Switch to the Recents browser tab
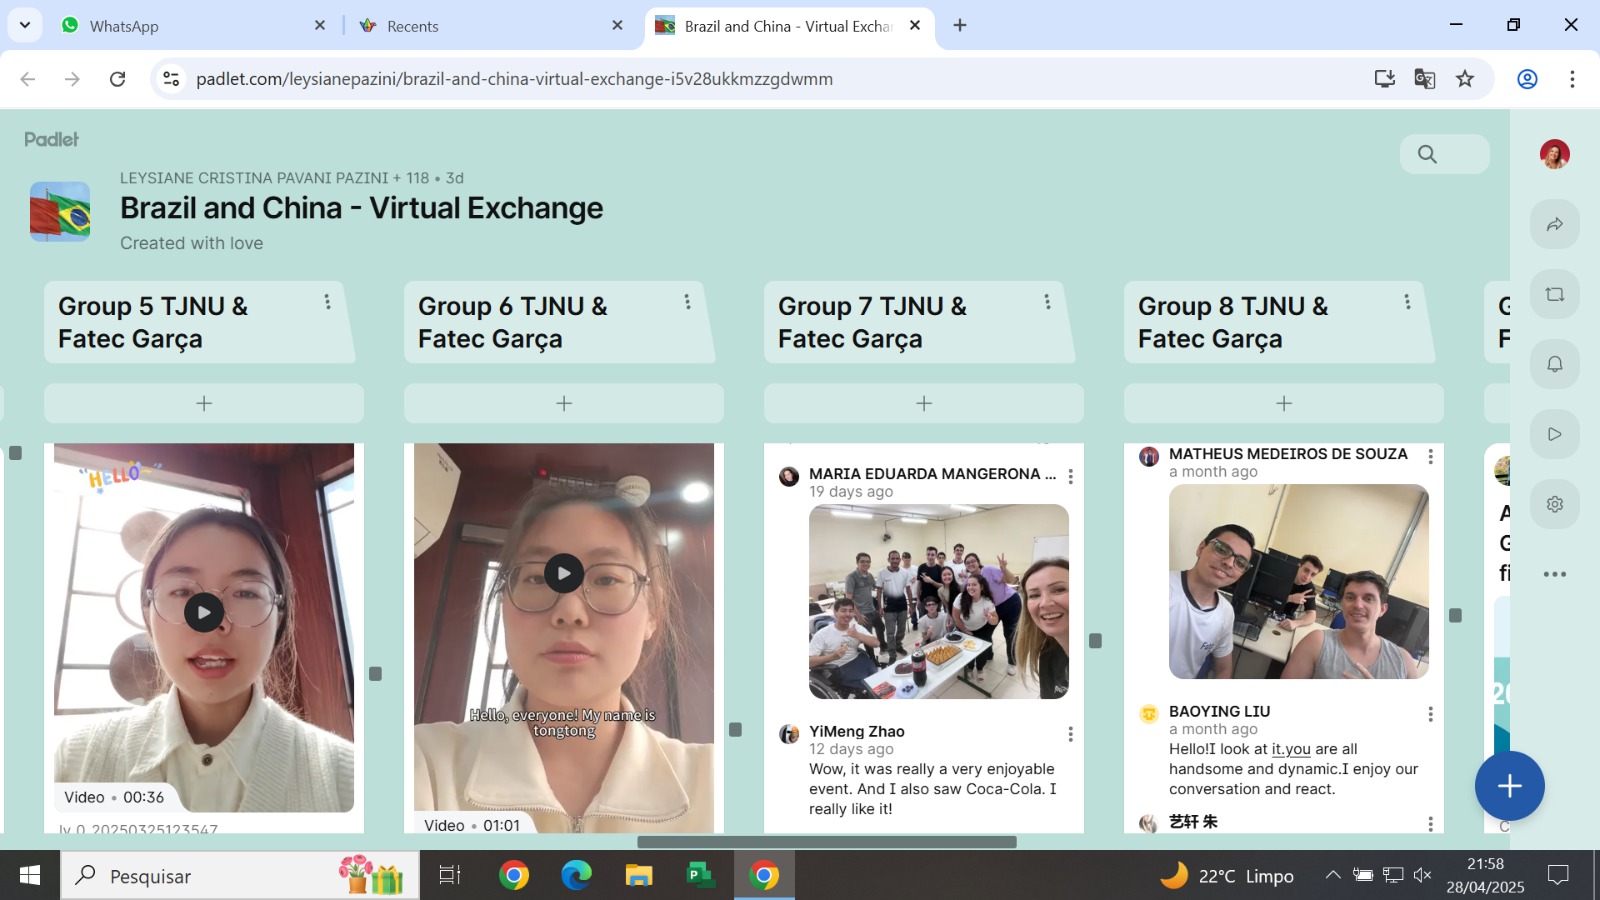 point(412,26)
